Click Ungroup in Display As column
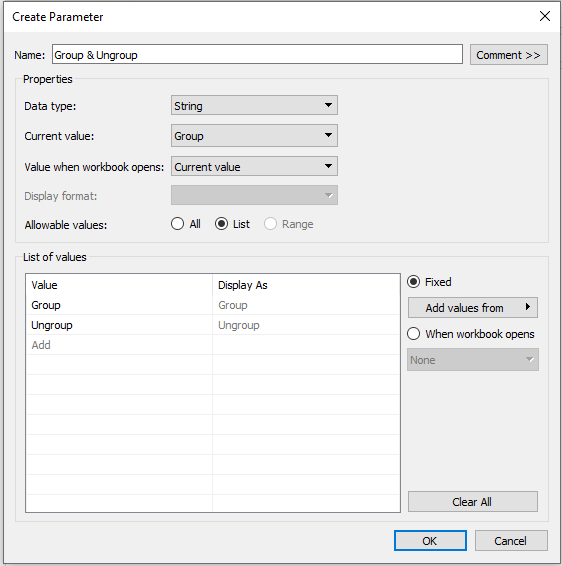 pos(306,325)
